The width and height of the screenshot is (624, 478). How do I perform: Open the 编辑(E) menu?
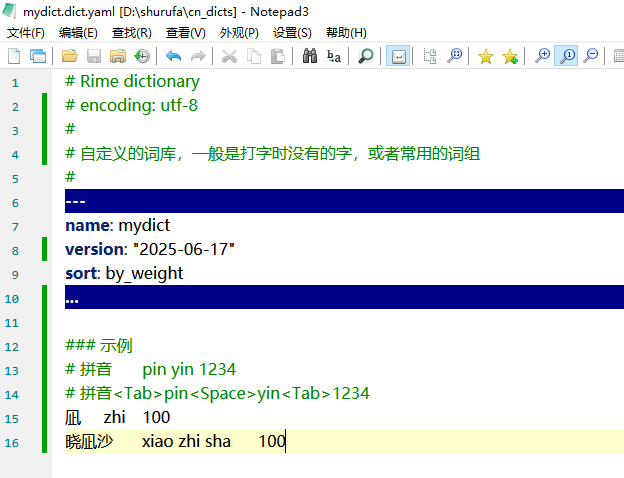pos(79,33)
